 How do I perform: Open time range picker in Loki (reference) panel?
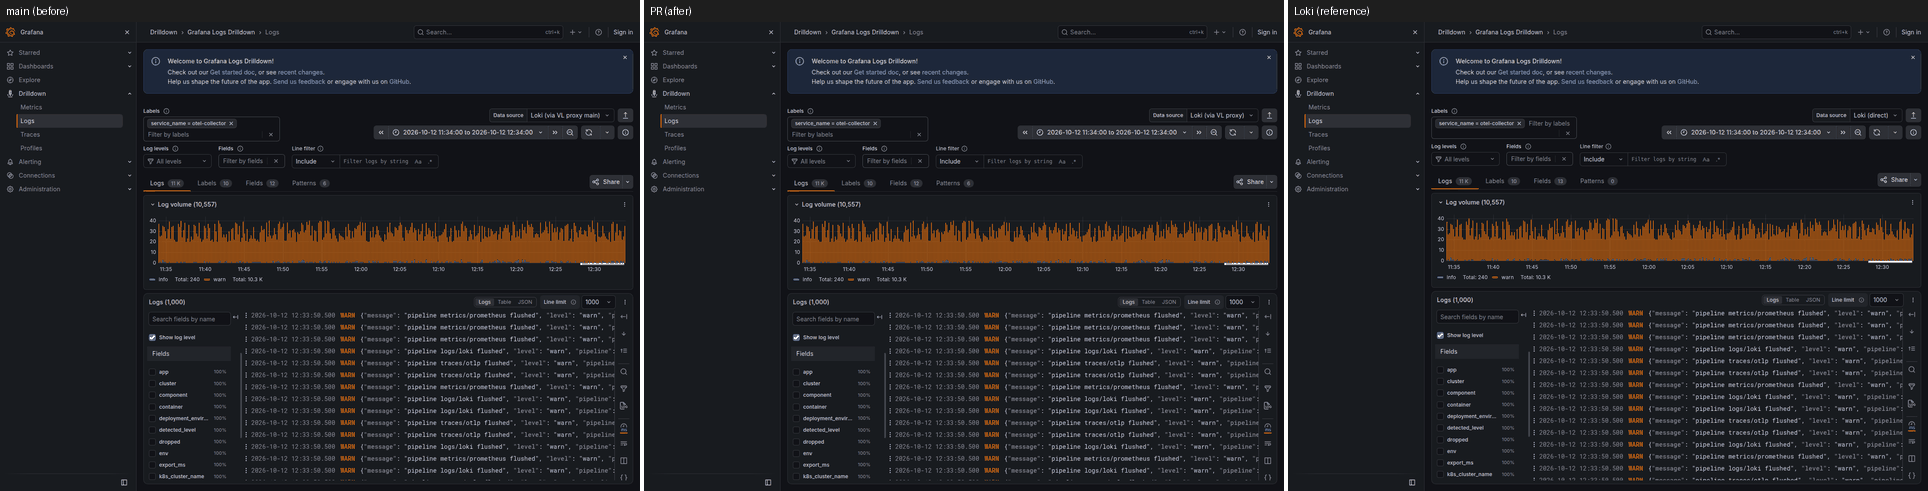tap(1756, 132)
